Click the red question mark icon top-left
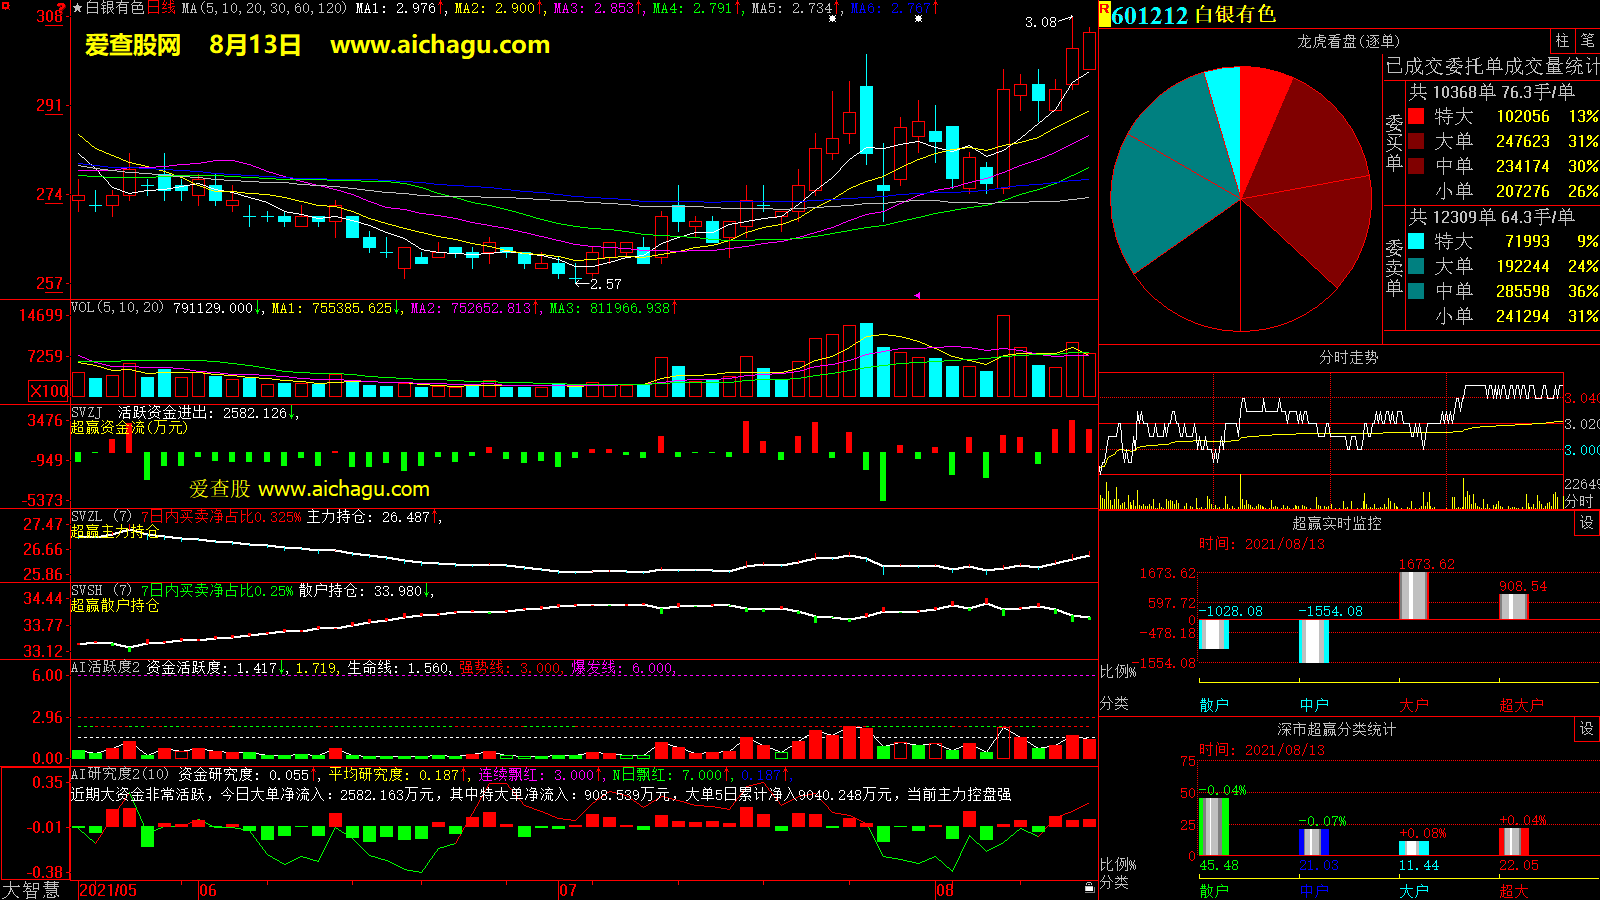This screenshot has width=1600, height=900. (60, 7)
